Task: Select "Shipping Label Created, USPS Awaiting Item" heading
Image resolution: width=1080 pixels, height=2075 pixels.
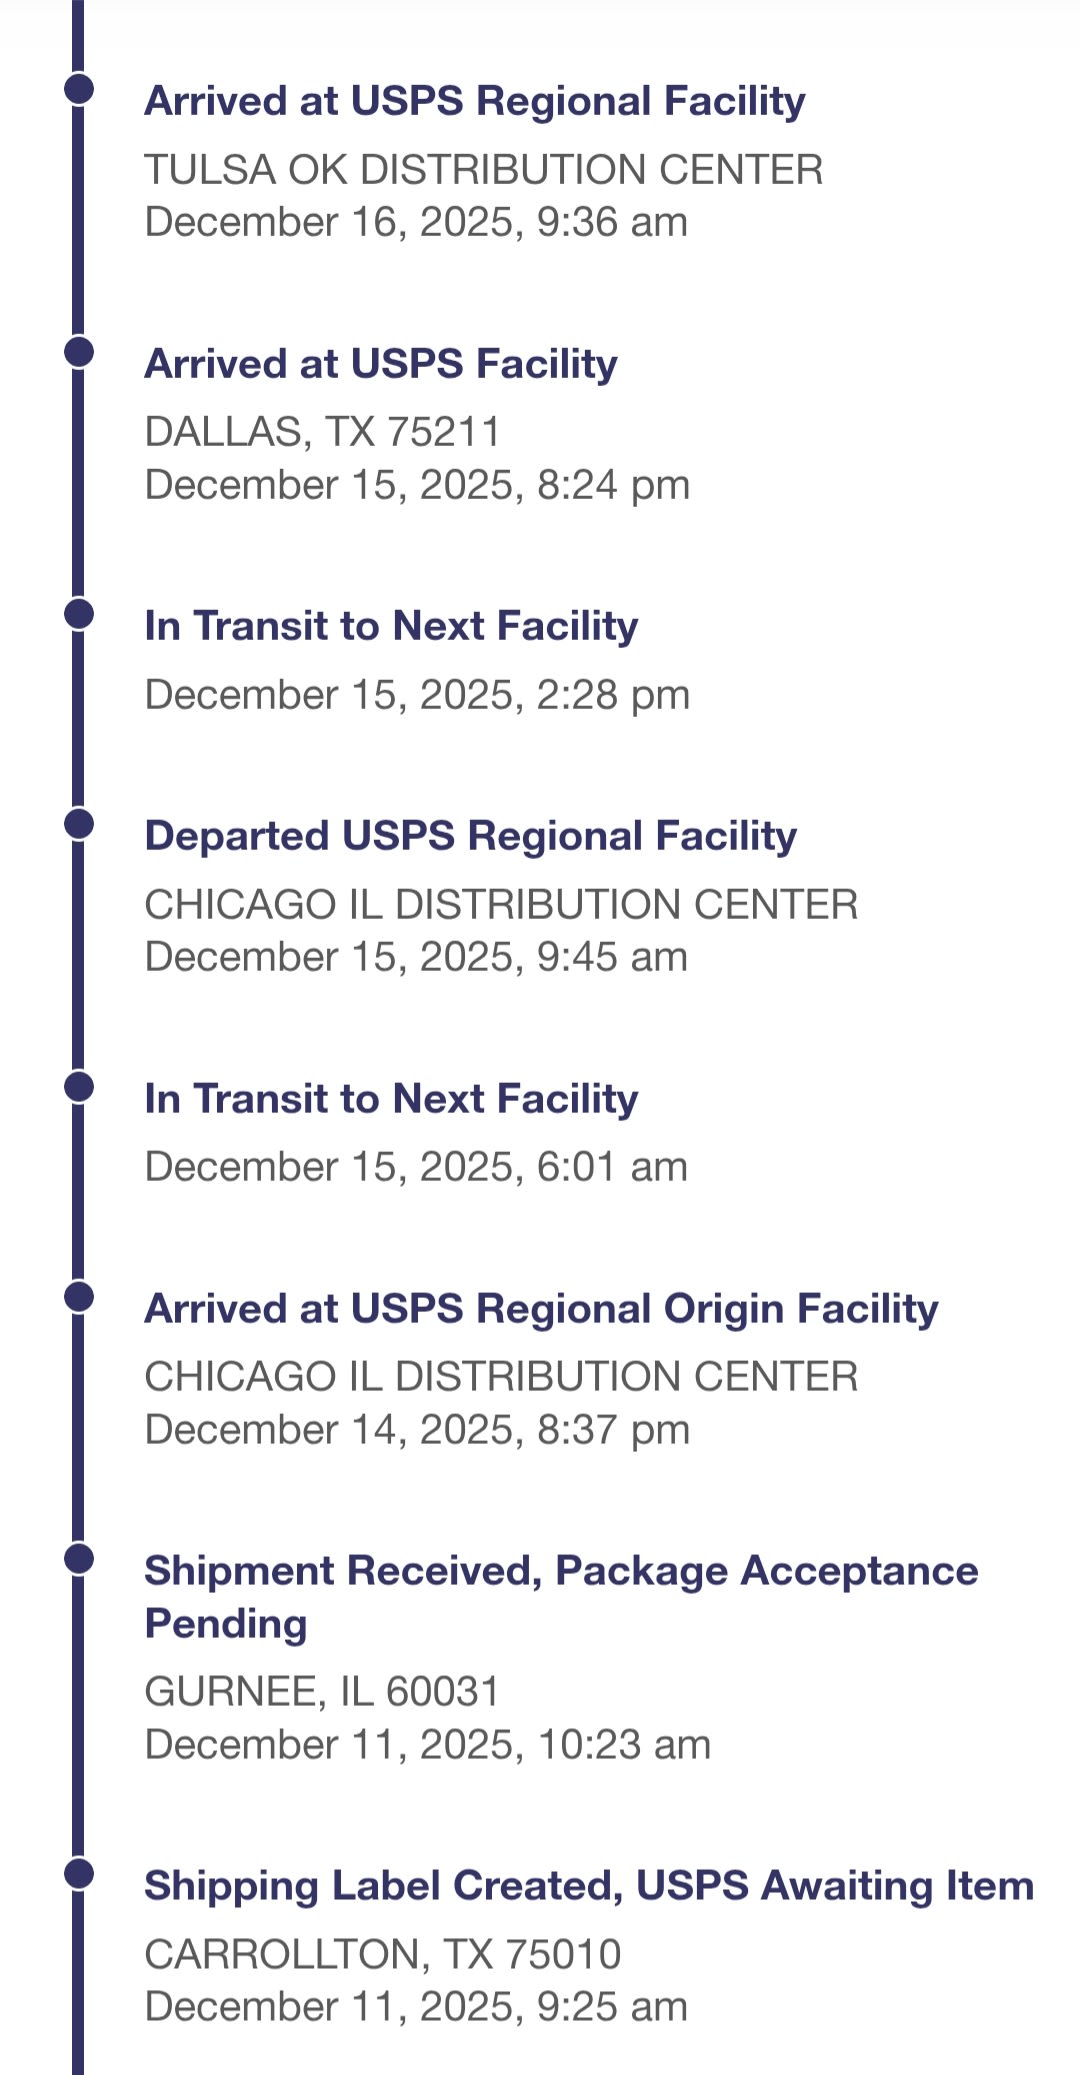Action: pos(588,1886)
